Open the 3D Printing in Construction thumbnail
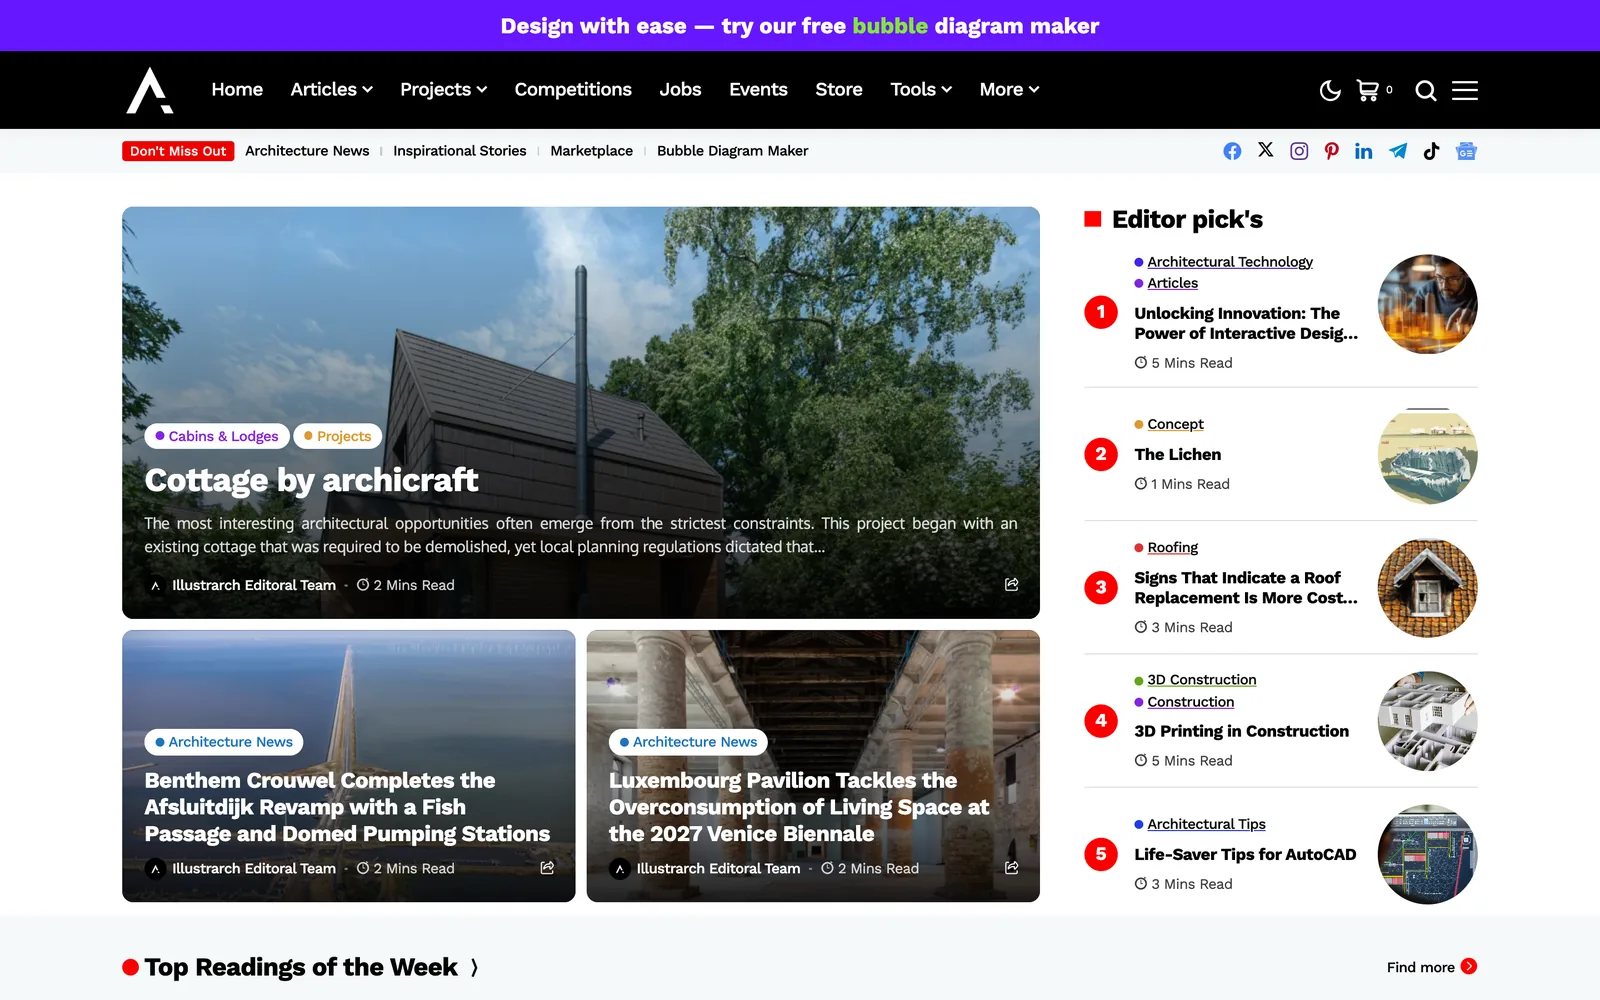The height and width of the screenshot is (1000, 1600). point(1428,721)
